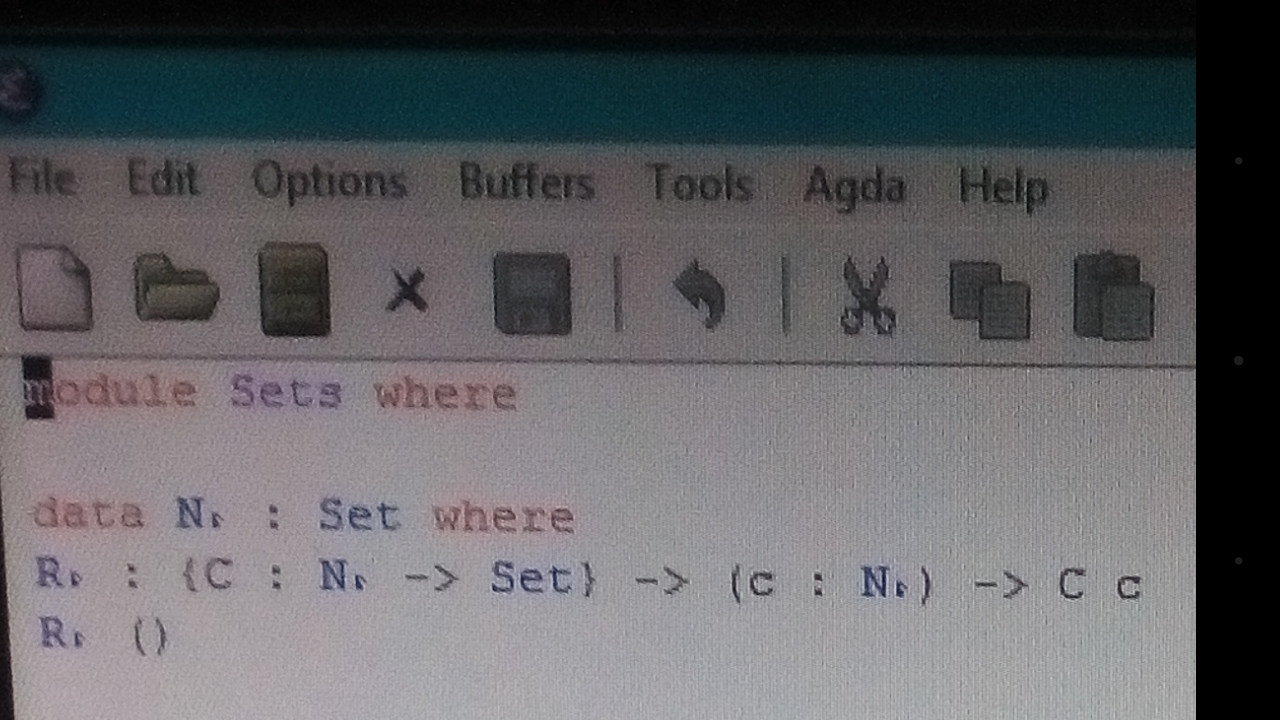Open the Buffers menu
Image resolution: width=1280 pixels, height=720 pixels.
click(x=527, y=183)
